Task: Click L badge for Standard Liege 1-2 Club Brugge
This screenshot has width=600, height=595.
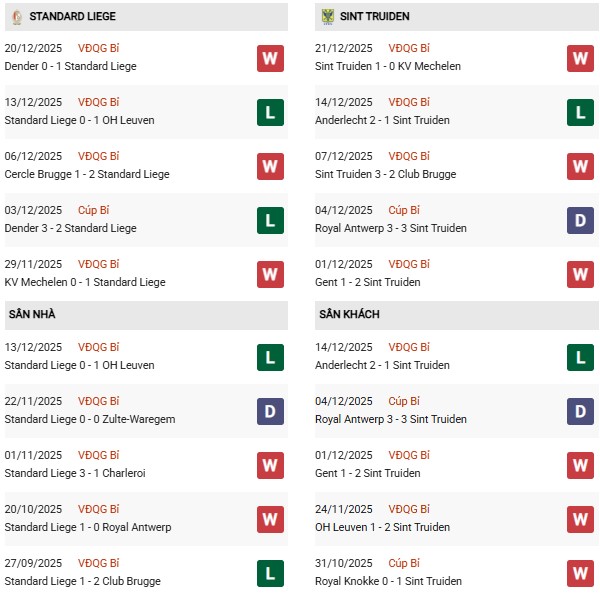Action: pos(270,573)
